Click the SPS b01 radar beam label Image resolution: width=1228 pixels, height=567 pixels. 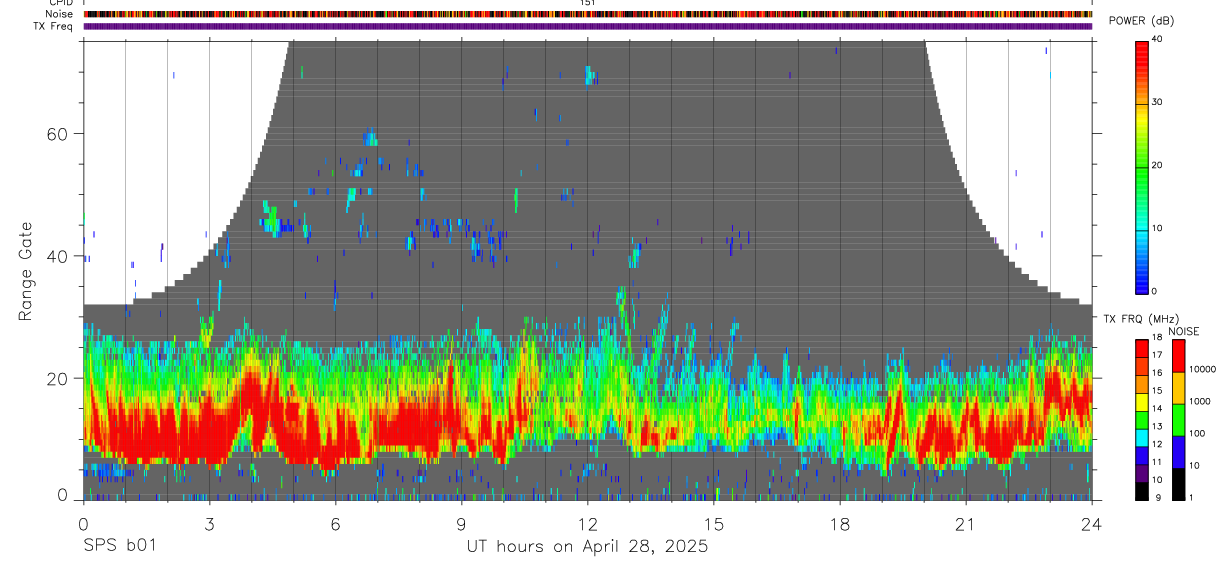click(x=119, y=546)
